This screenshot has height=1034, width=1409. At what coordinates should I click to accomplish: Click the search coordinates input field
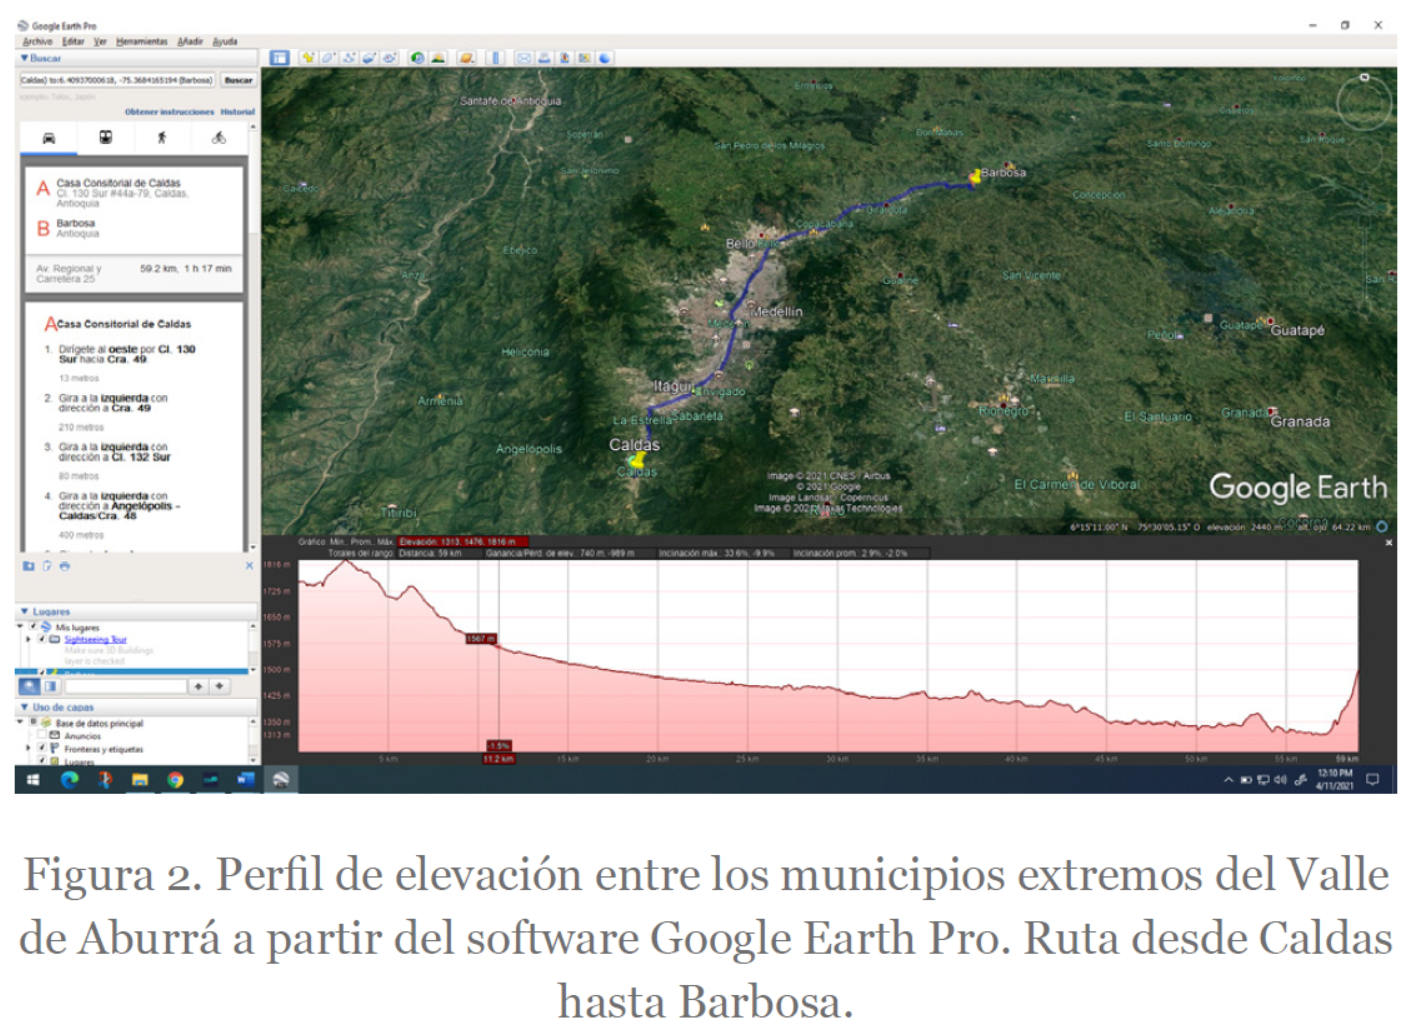(118, 80)
